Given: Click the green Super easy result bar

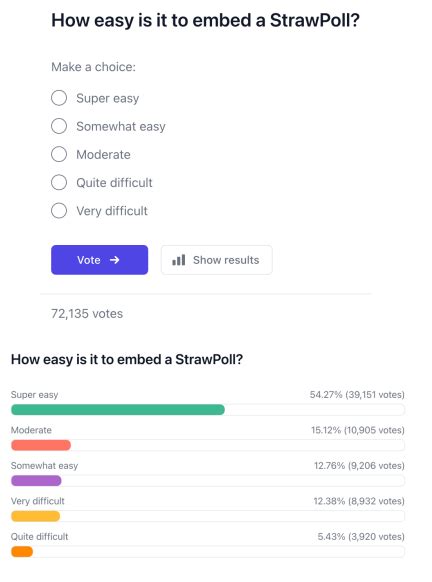Looking at the screenshot, I should pos(118,410).
